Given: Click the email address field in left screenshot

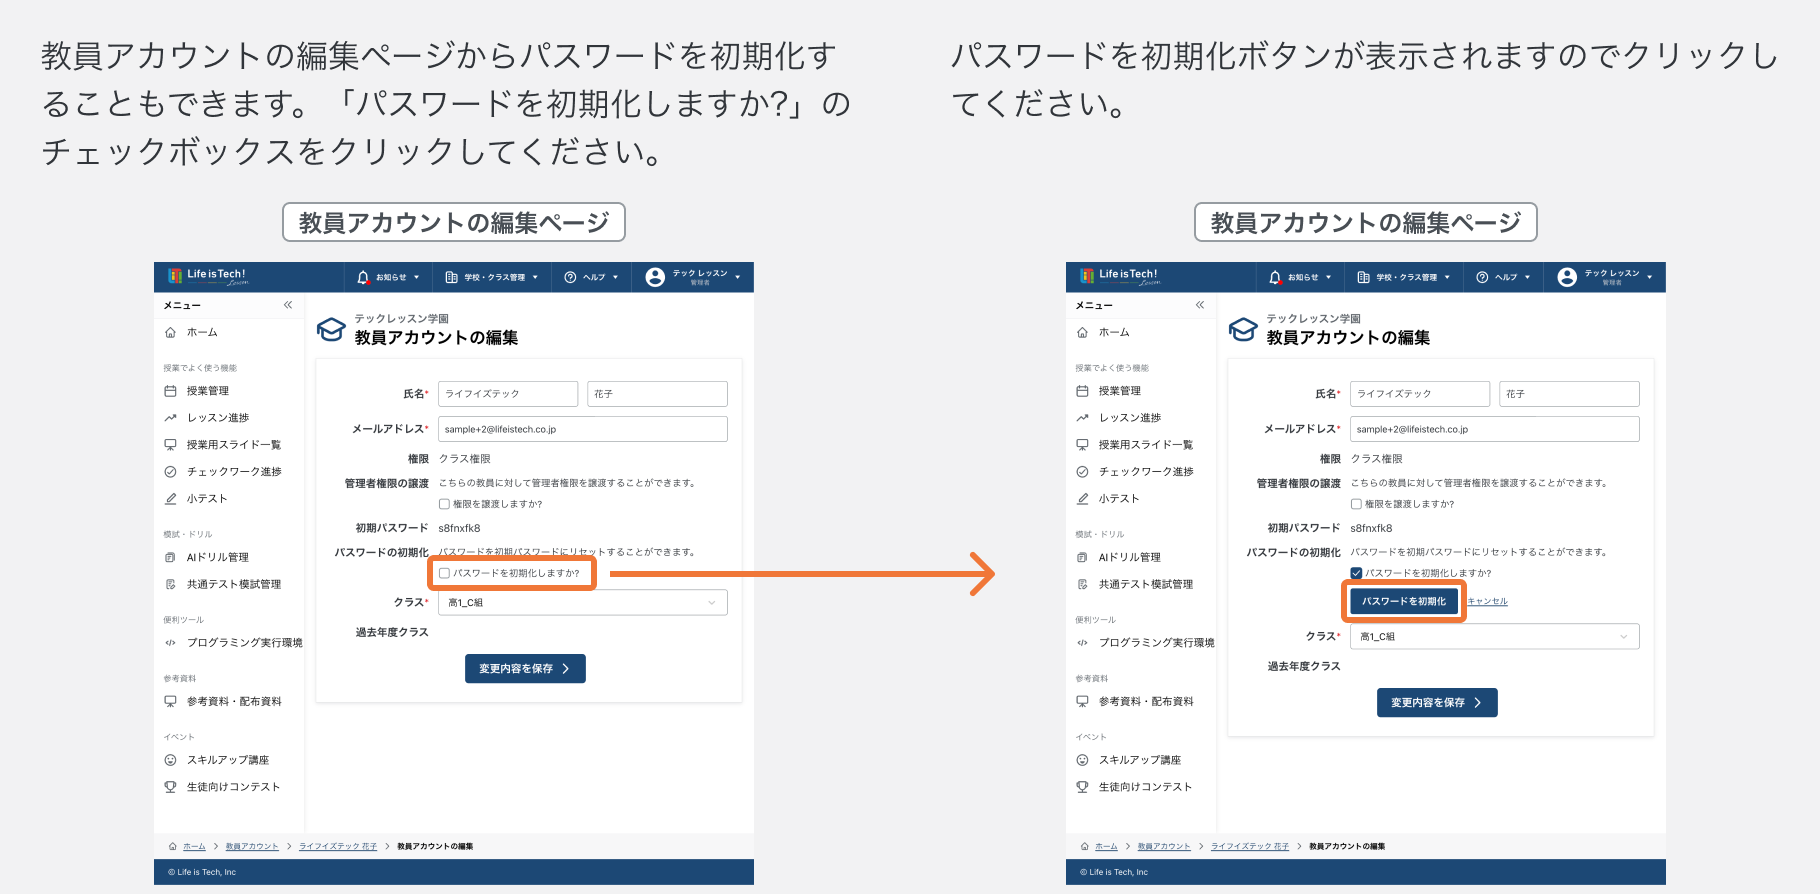Looking at the screenshot, I should (583, 429).
